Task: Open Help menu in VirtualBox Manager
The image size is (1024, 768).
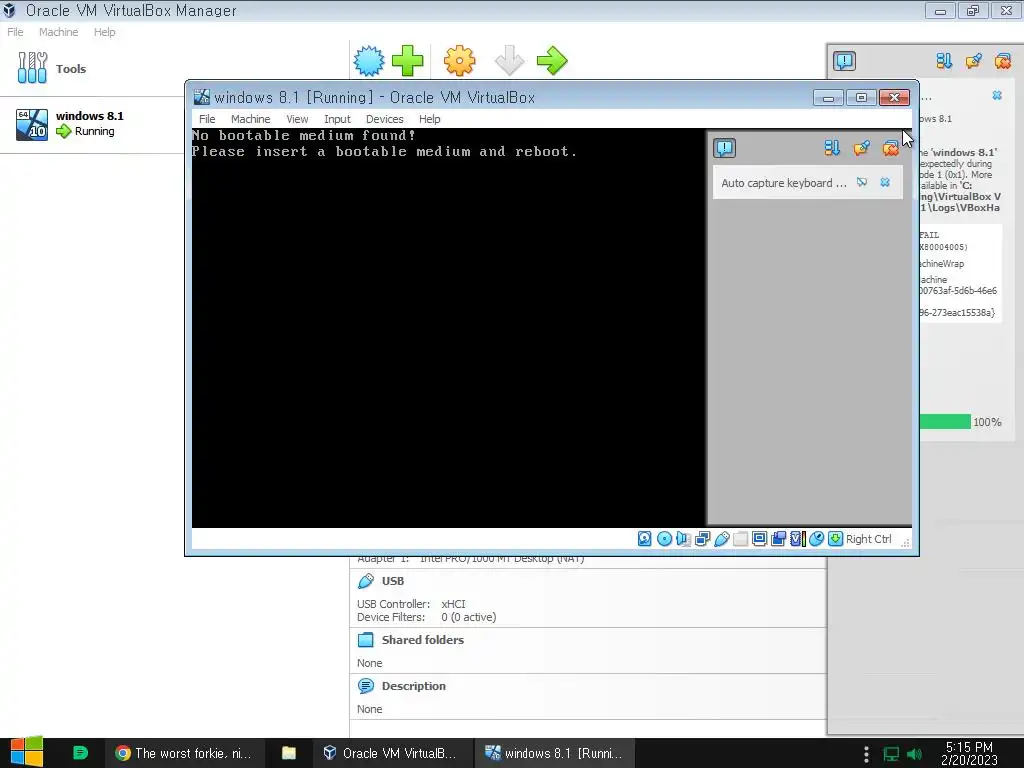Action: [x=104, y=32]
